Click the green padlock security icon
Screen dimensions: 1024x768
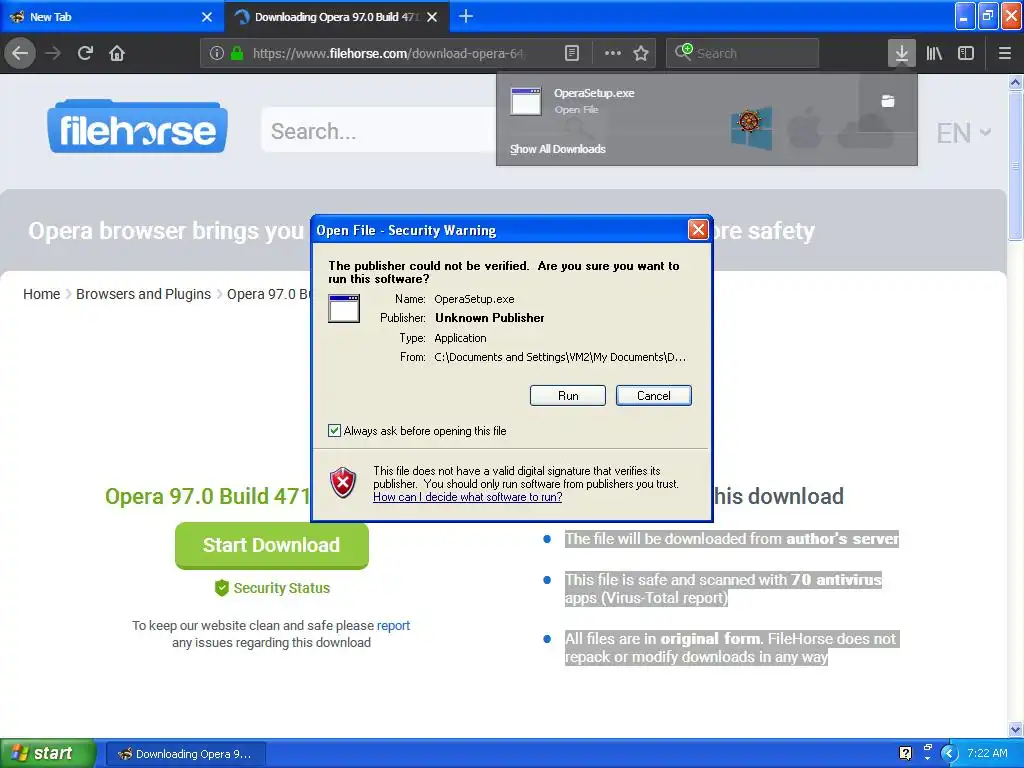tap(237, 53)
